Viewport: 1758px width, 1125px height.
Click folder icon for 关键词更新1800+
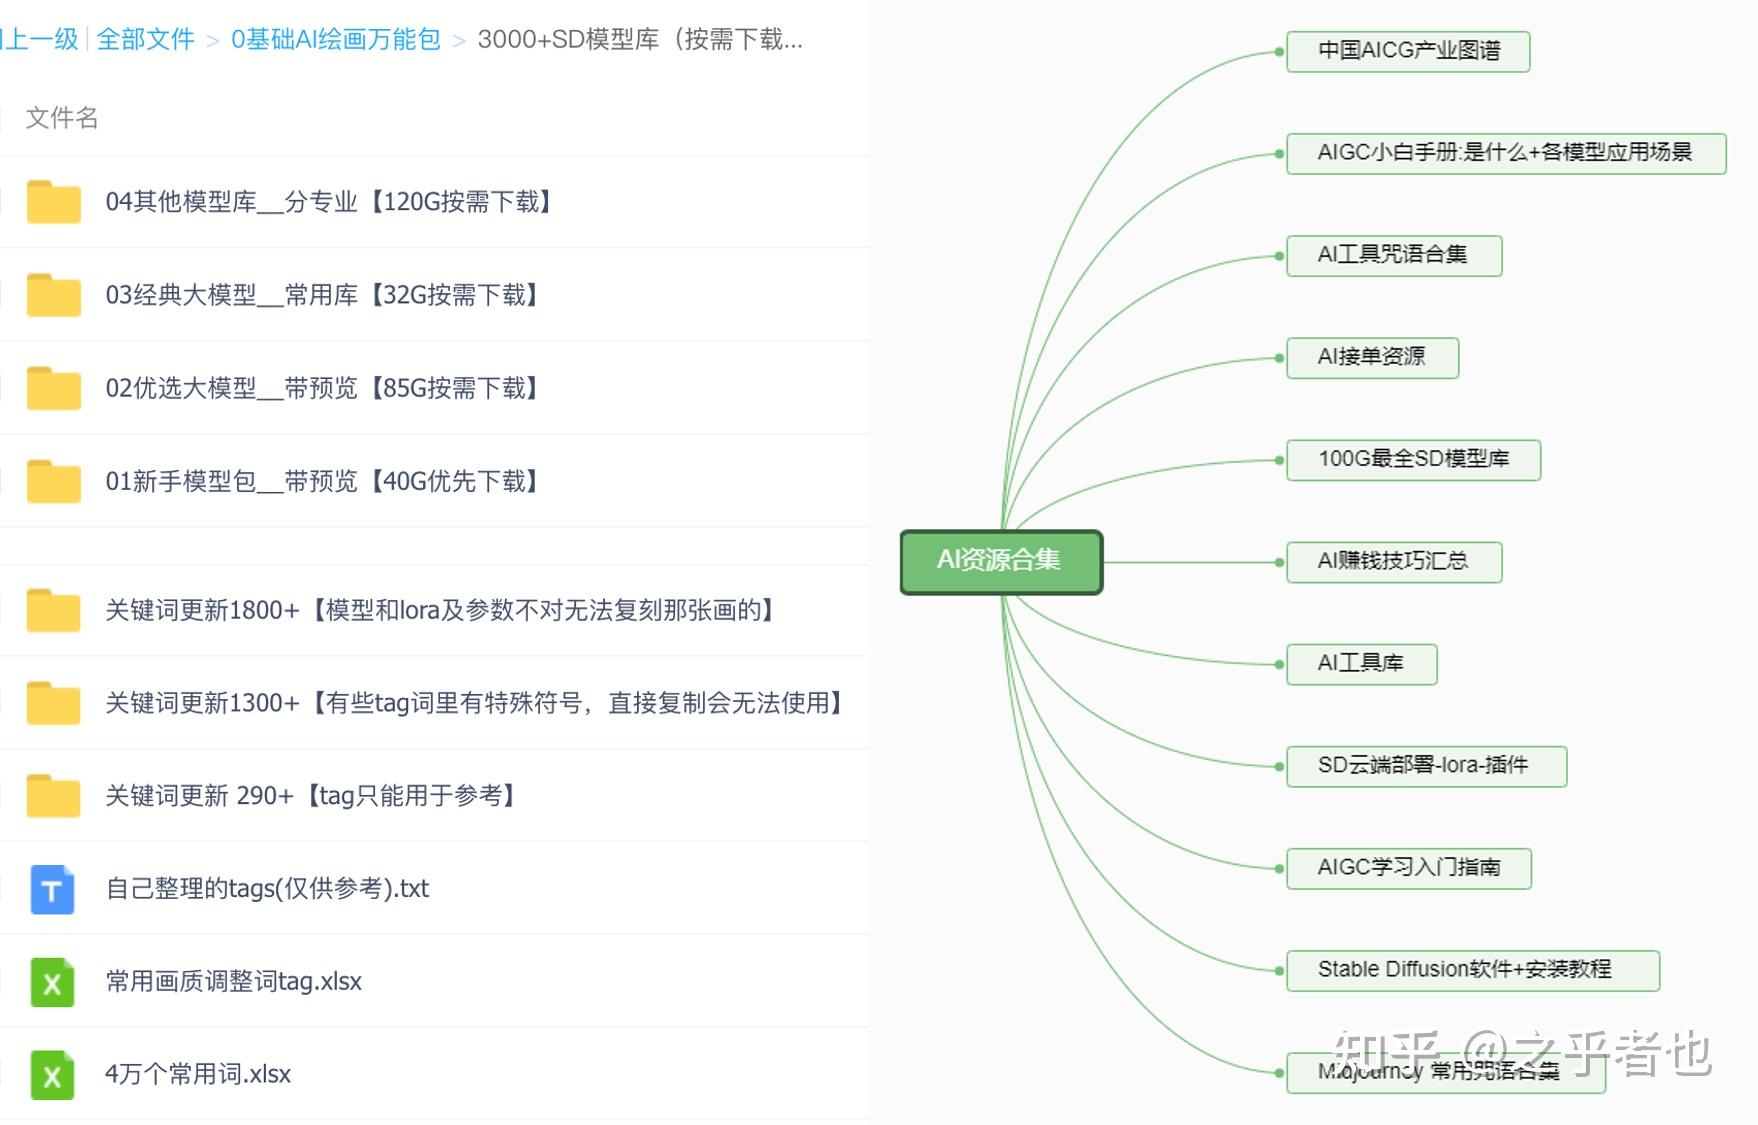click(53, 610)
